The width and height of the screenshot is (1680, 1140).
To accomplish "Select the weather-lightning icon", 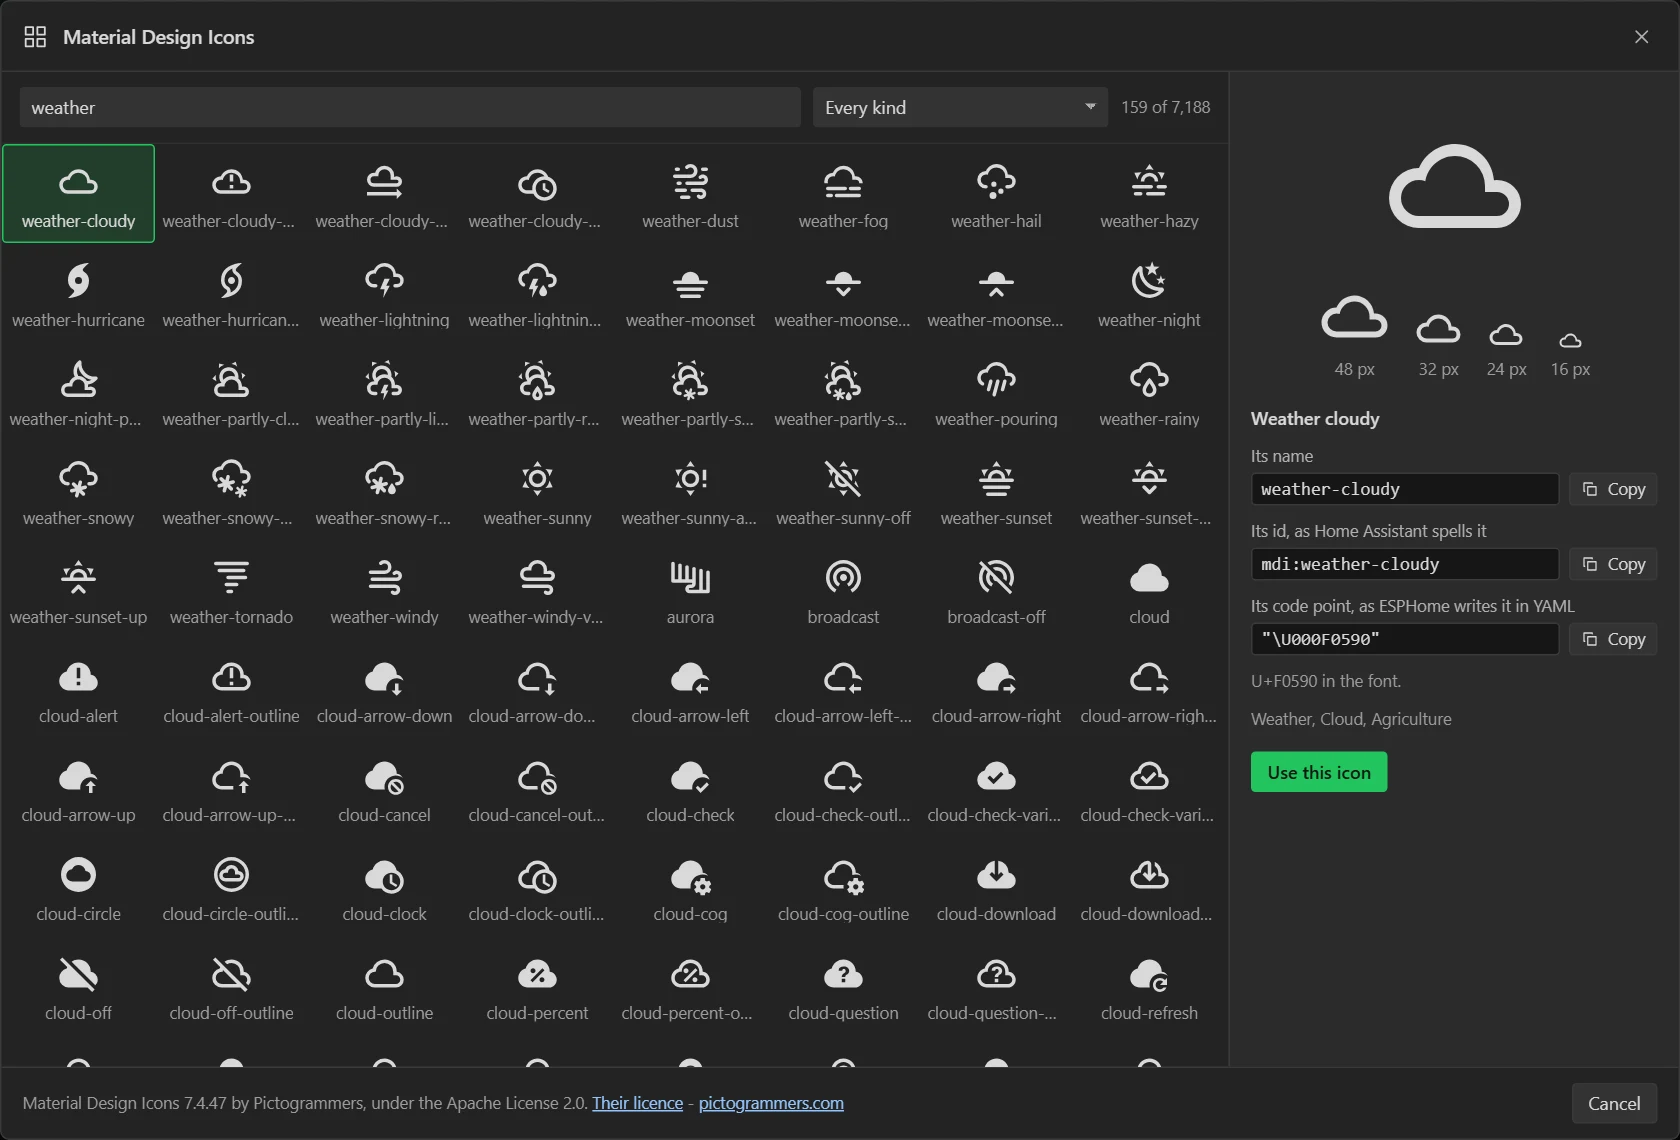I will [384, 293].
